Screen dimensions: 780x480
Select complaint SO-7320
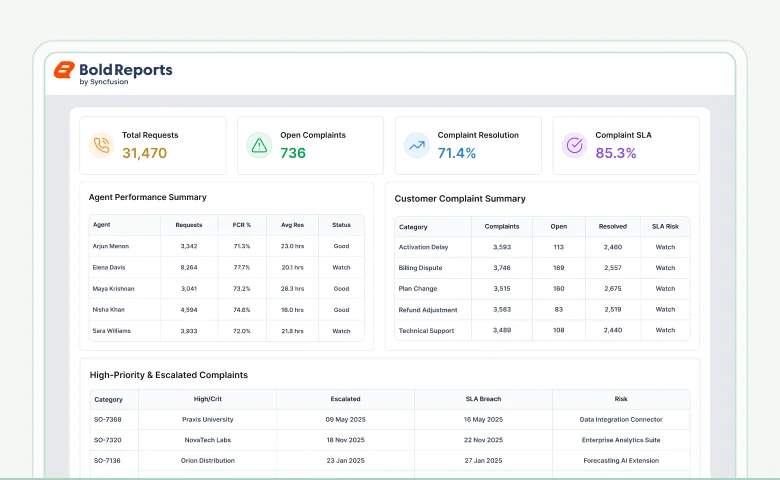click(x=107, y=440)
